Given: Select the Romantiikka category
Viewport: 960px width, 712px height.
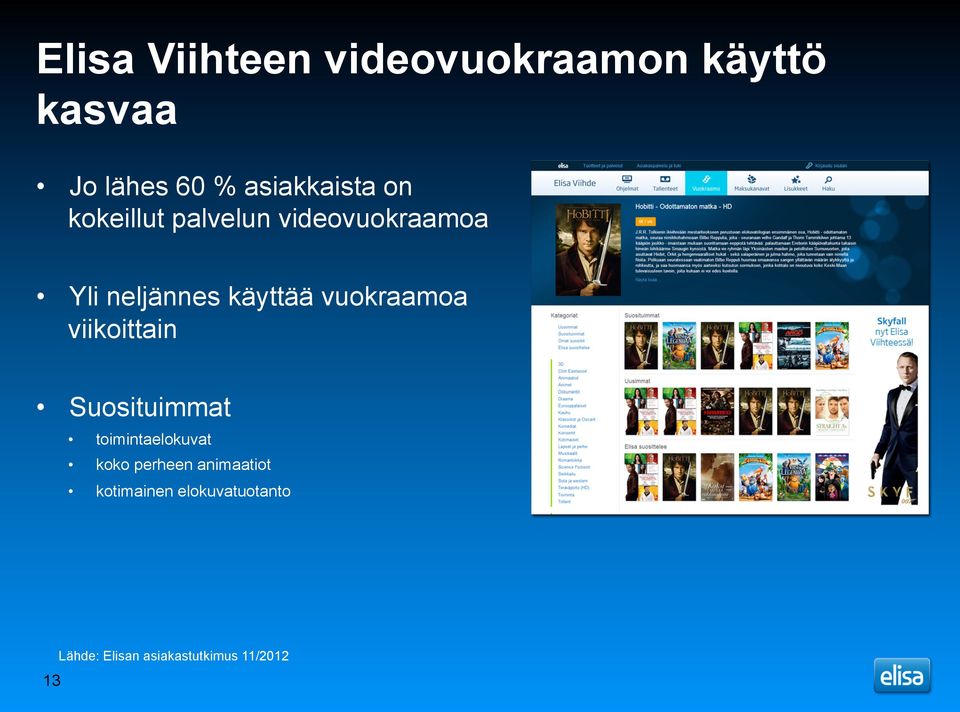Looking at the screenshot, I should [x=570, y=460].
